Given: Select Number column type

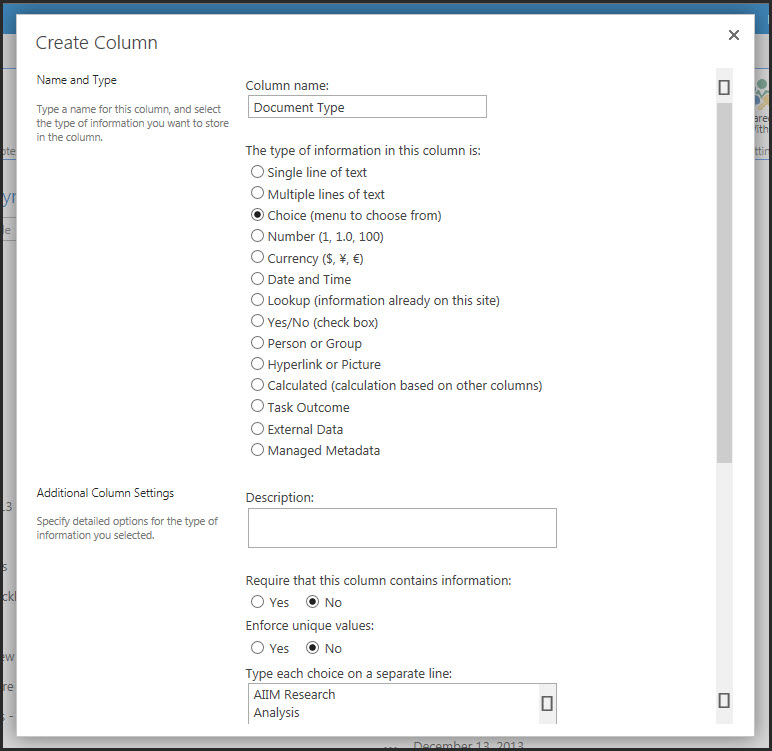Looking at the screenshot, I should [x=258, y=236].
